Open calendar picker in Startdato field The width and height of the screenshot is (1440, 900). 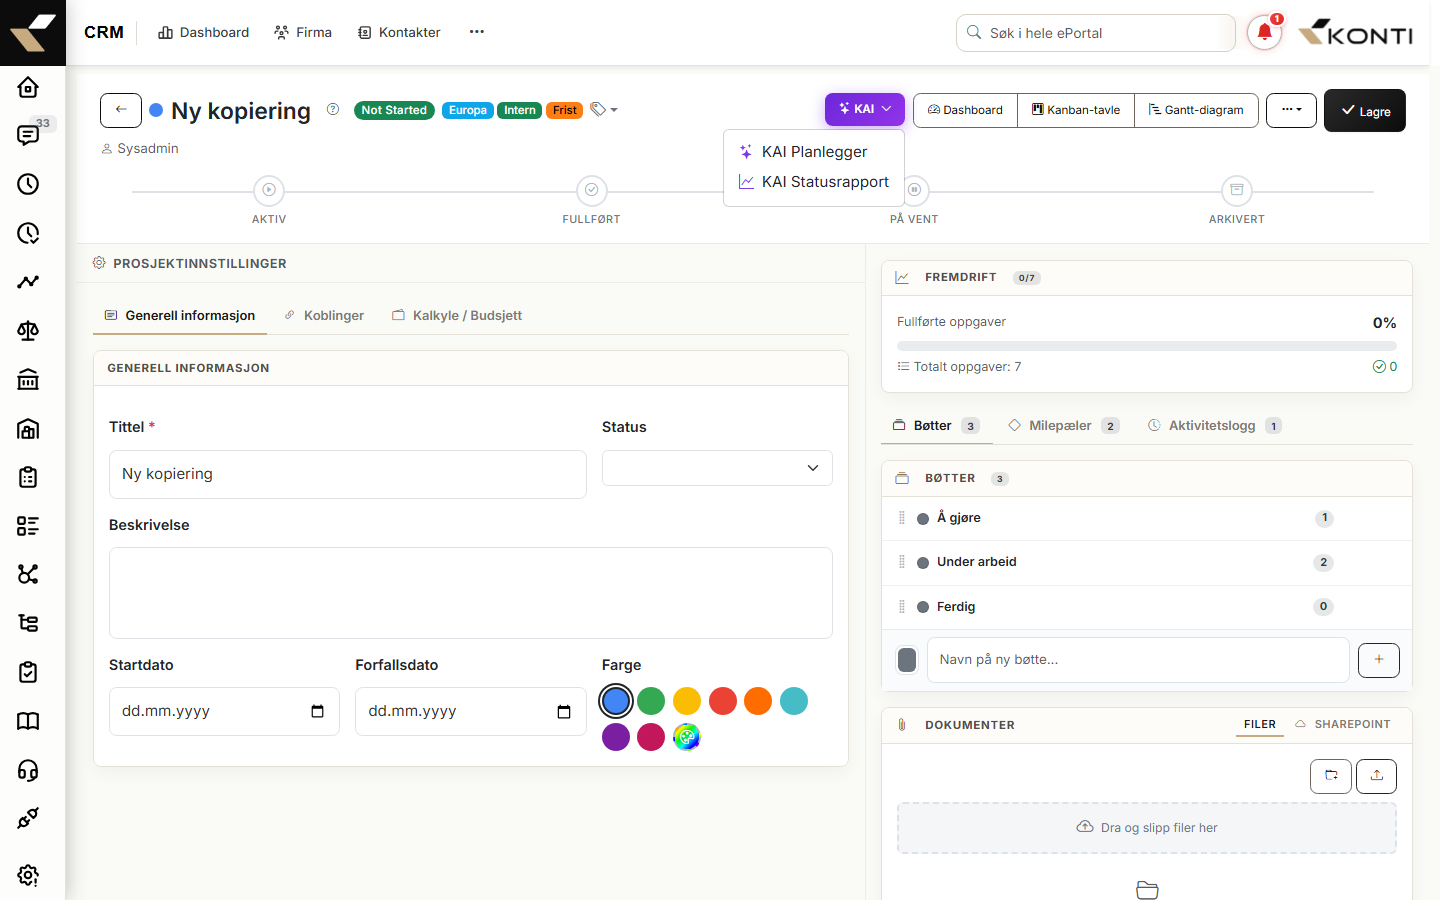pos(318,712)
